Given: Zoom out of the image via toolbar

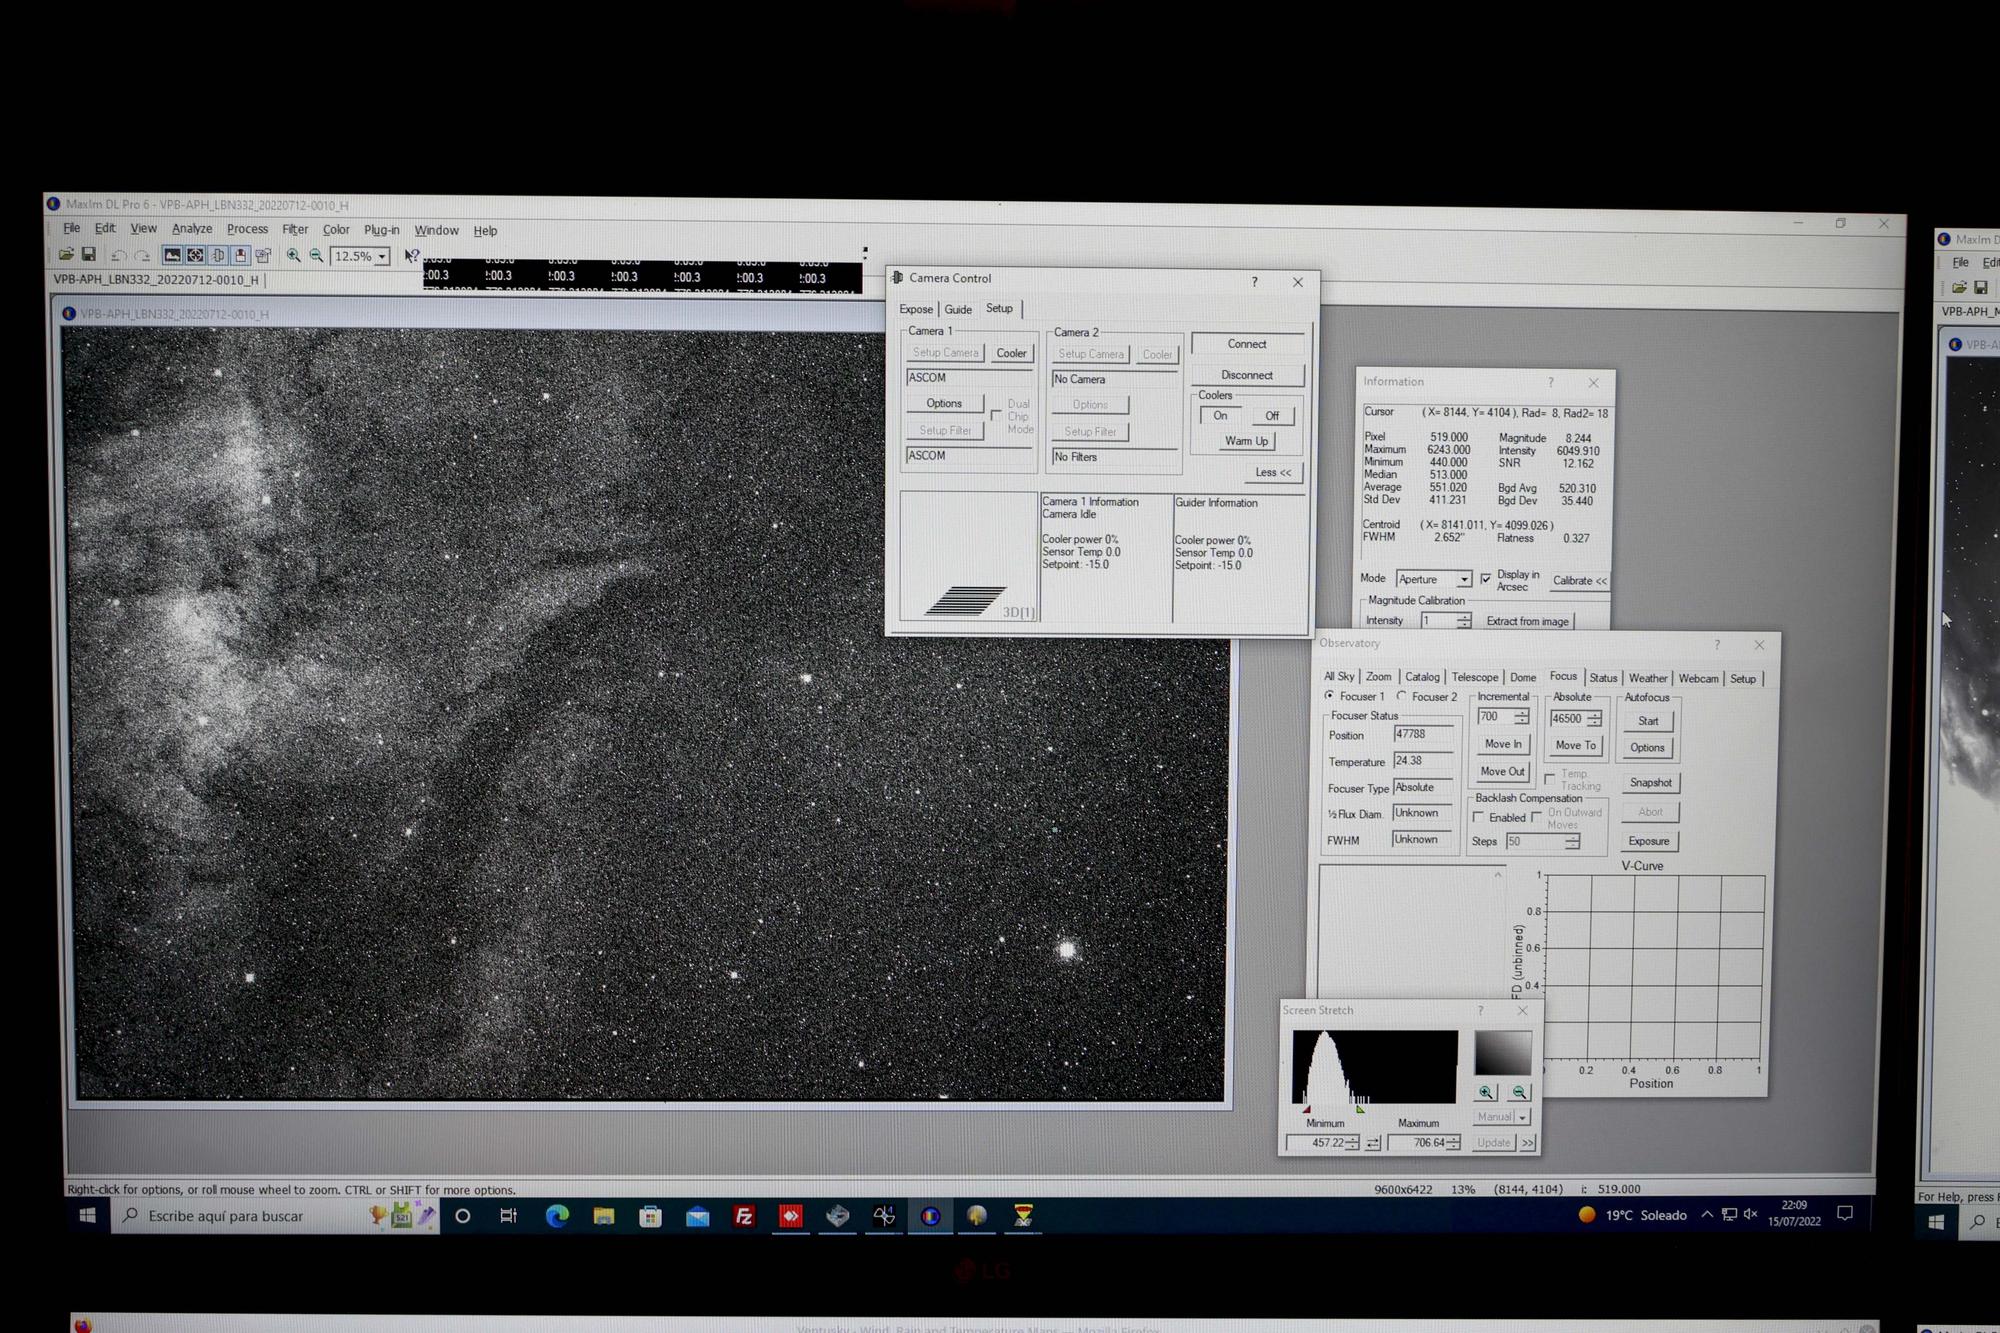Looking at the screenshot, I should 317,256.
